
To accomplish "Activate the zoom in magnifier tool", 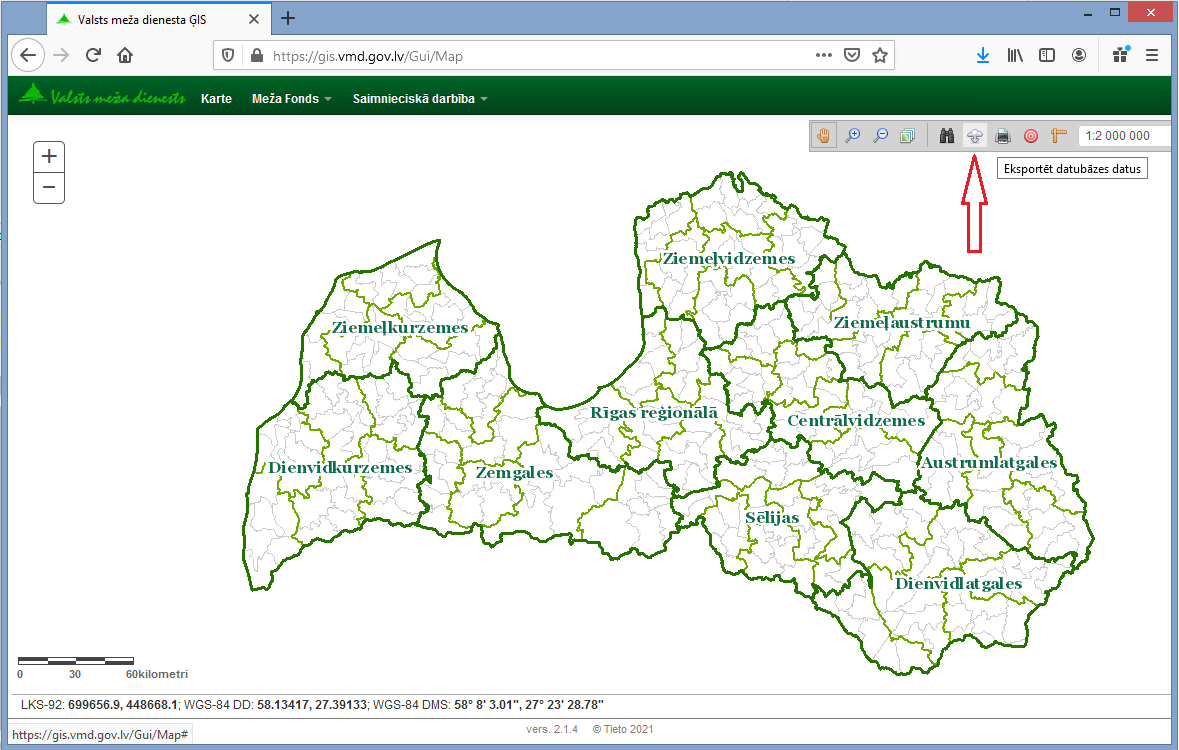I will point(853,136).
